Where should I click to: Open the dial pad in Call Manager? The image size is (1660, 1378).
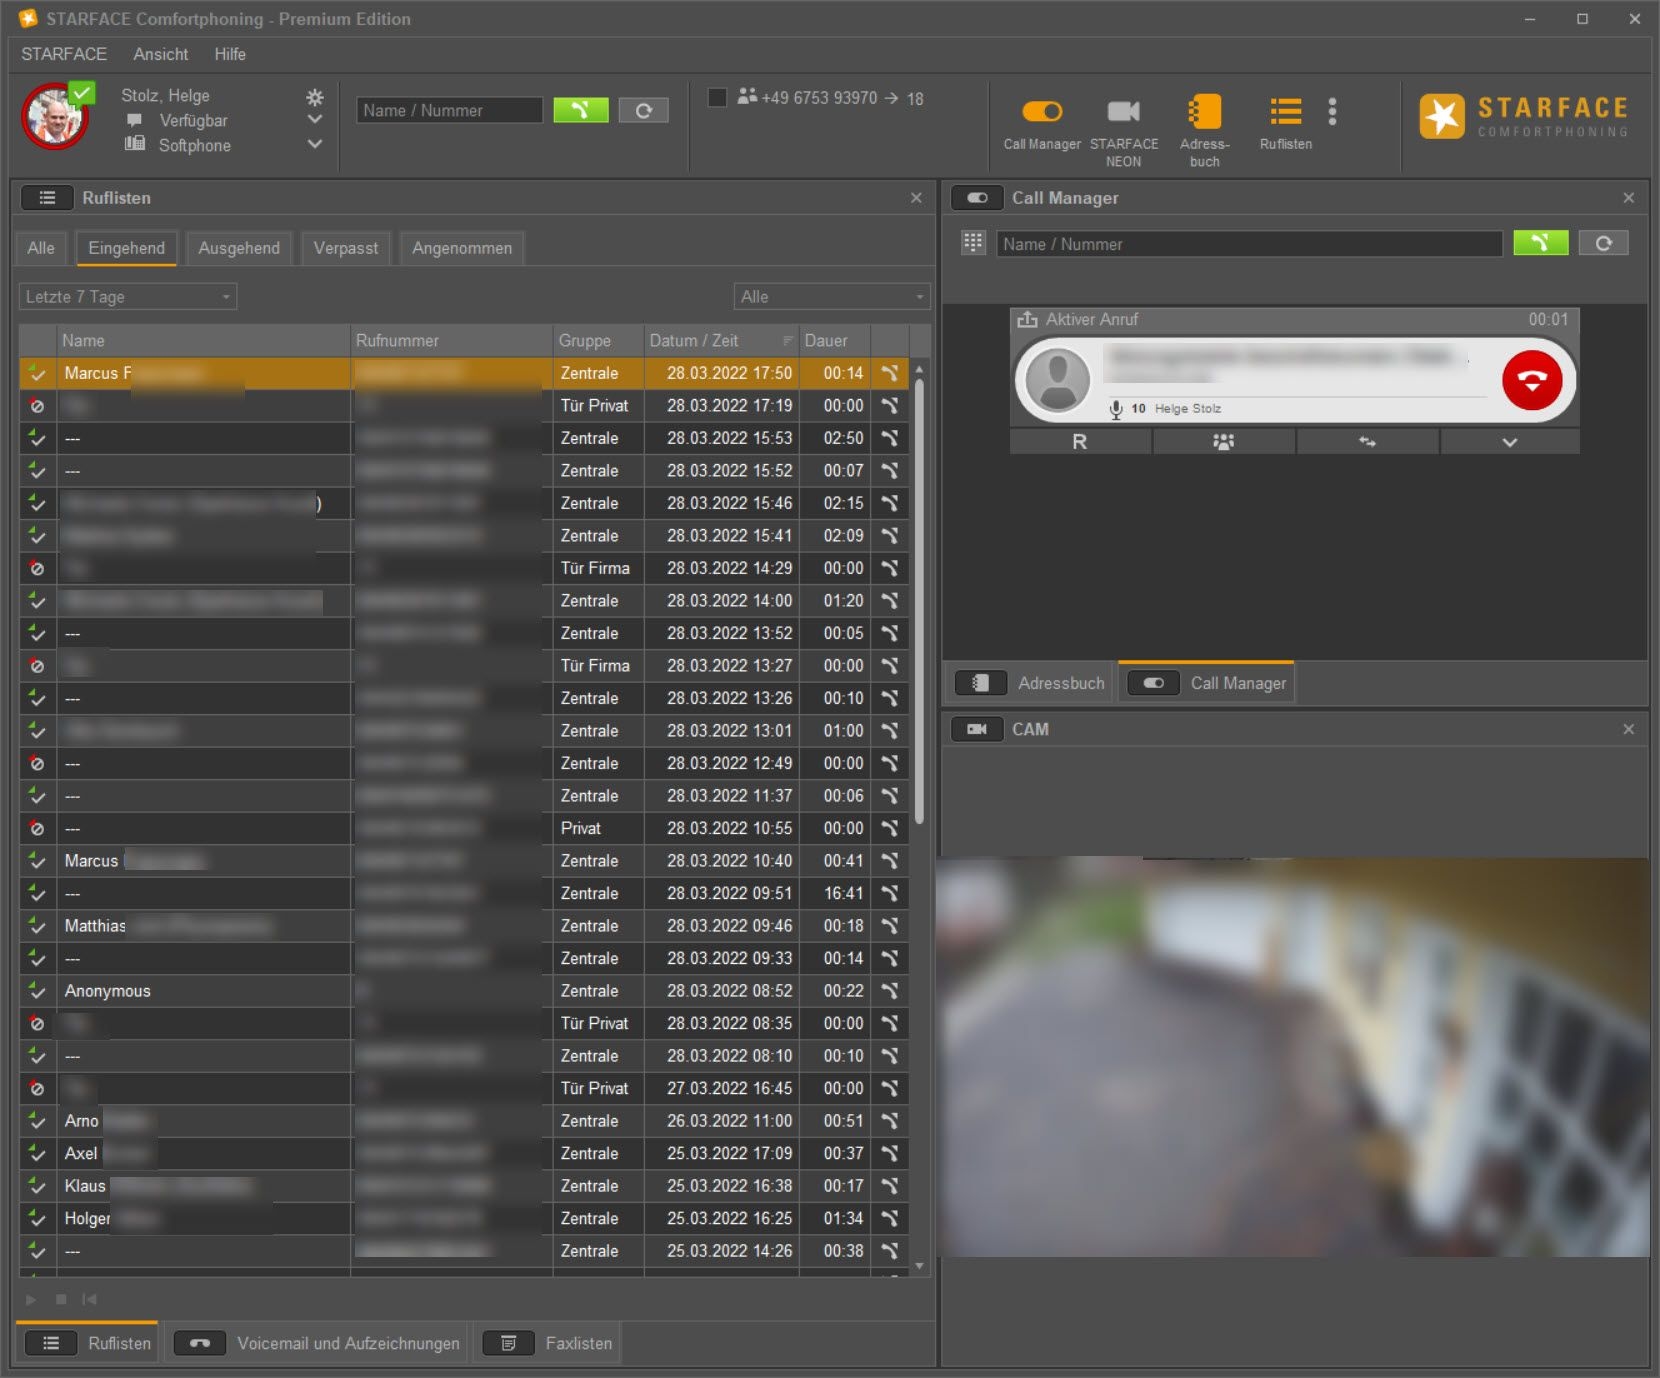[x=972, y=243]
